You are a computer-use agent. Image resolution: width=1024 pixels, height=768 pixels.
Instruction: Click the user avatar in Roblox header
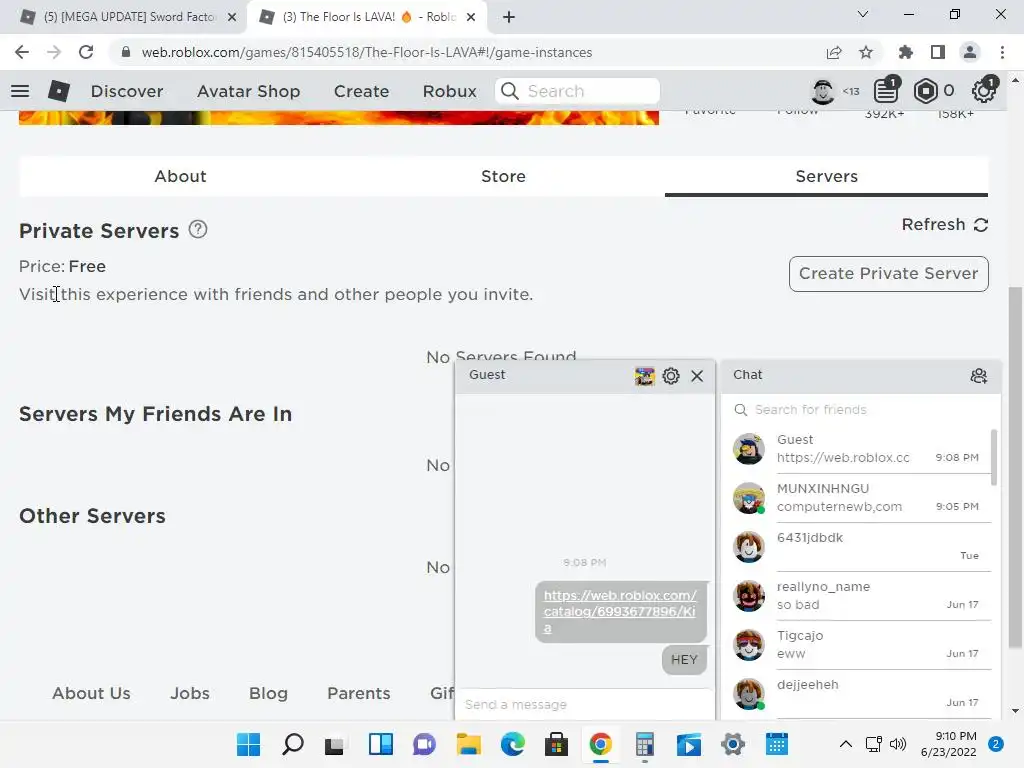[x=822, y=91]
